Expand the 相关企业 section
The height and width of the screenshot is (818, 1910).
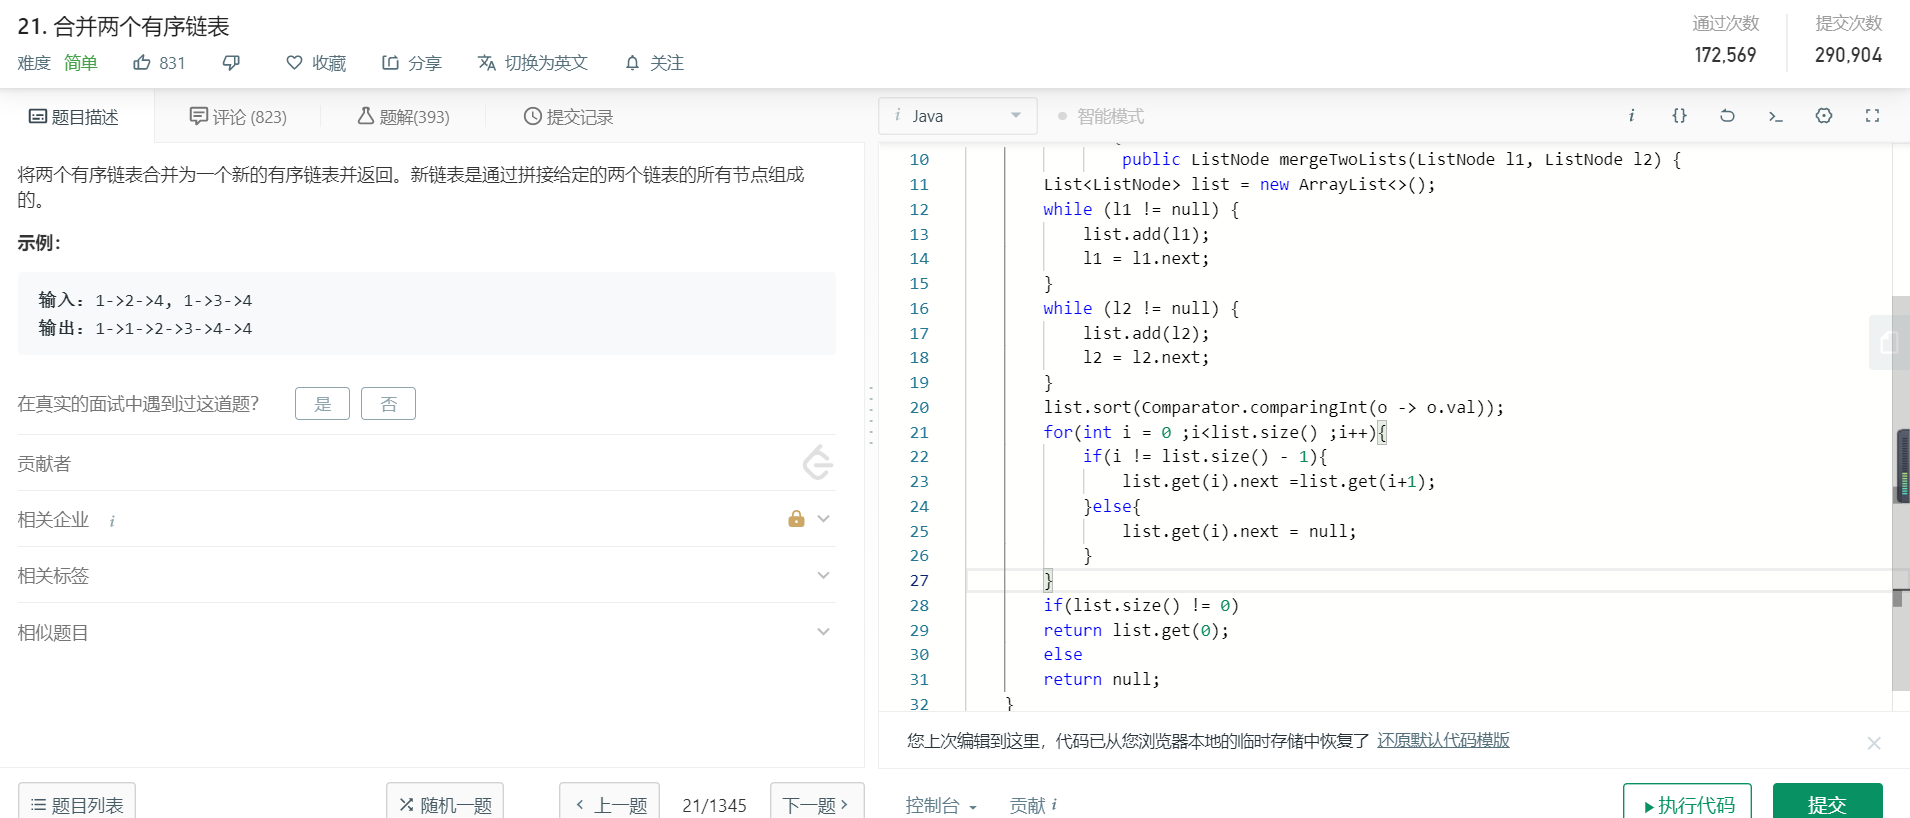[x=823, y=518]
